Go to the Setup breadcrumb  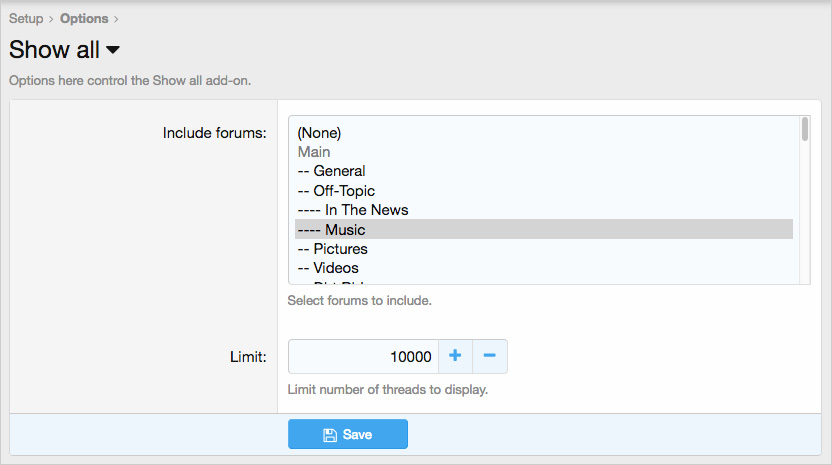[26, 18]
